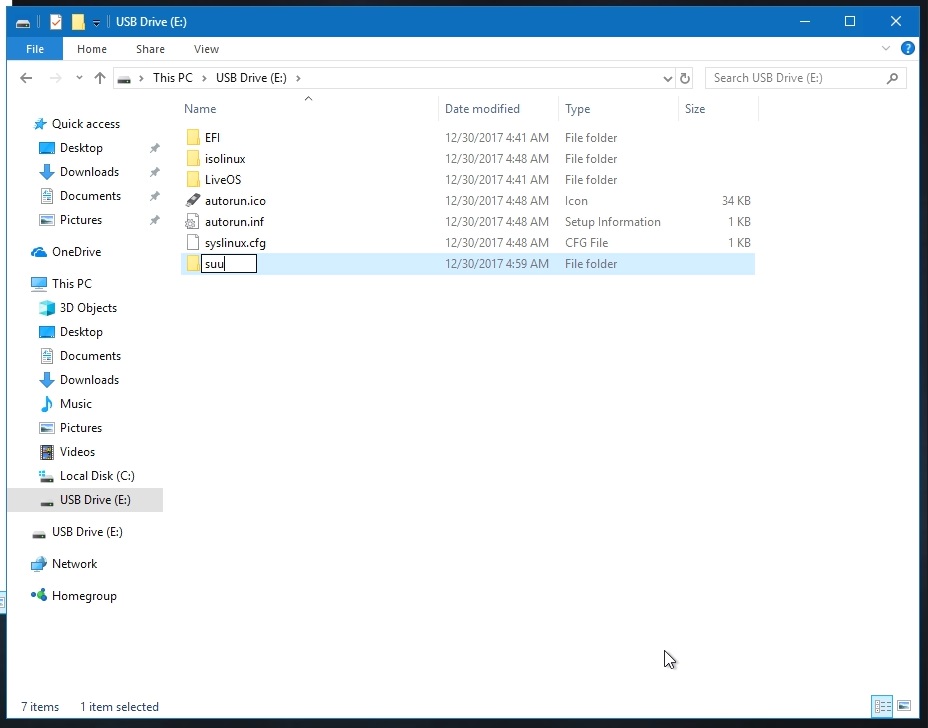Image resolution: width=928 pixels, height=728 pixels.
Task: Navigate back with the back arrow
Action: (27, 78)
